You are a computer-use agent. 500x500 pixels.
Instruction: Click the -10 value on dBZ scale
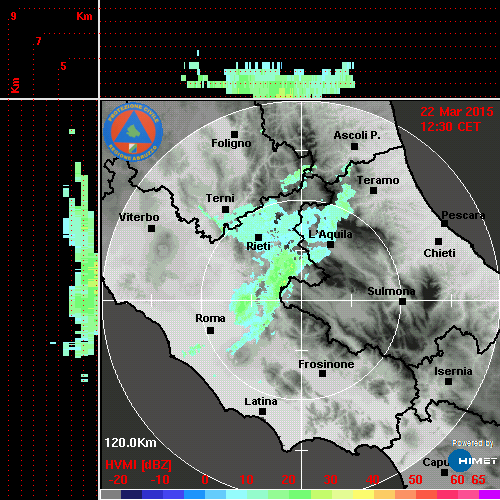(x=160, y=480)
